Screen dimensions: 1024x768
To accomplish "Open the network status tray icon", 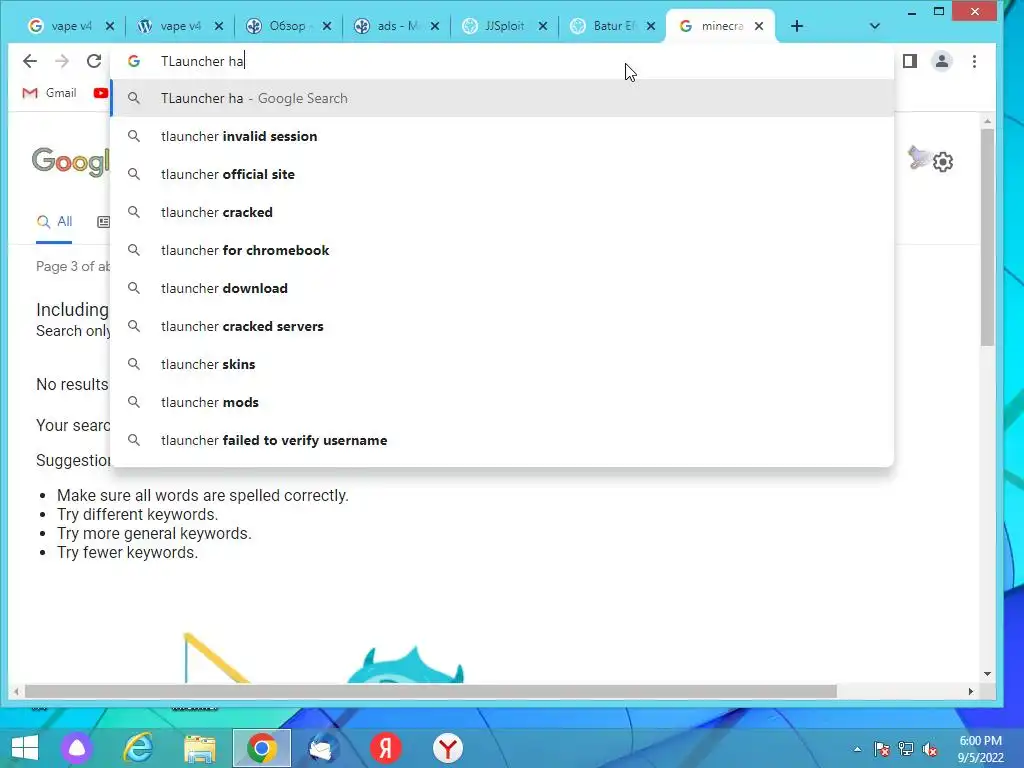I will pyautogui.click(x=906, y=749).
